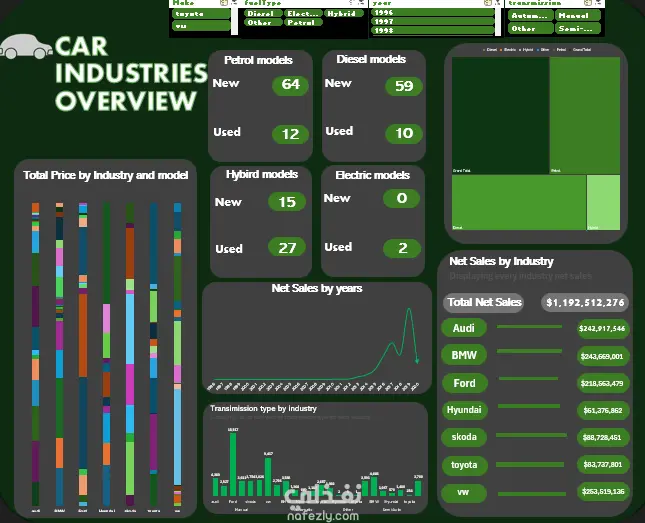This screenshot has width=645, height=523.
Task: Click the BMW net sales progress bar
Action: click(x=529, y=351)
